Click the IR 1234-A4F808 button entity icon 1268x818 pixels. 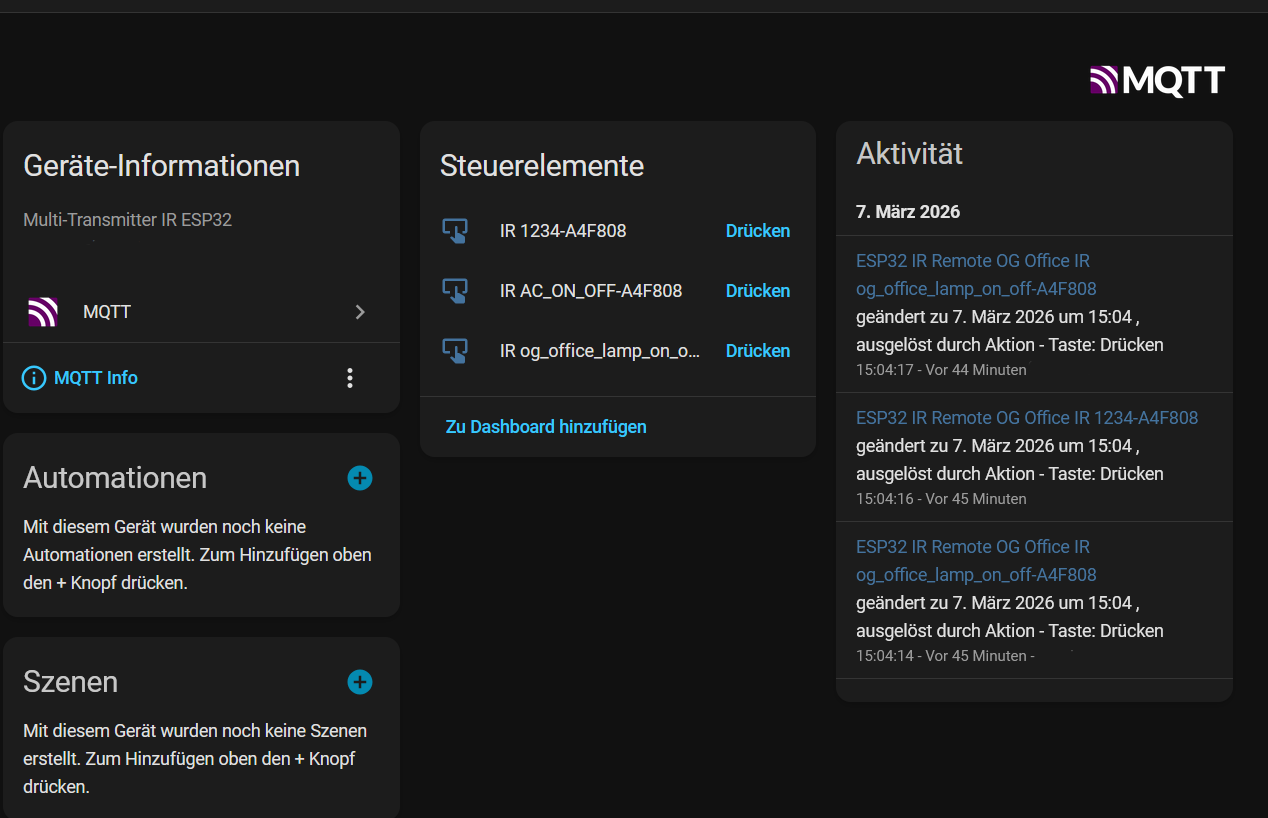coord(455,231)
